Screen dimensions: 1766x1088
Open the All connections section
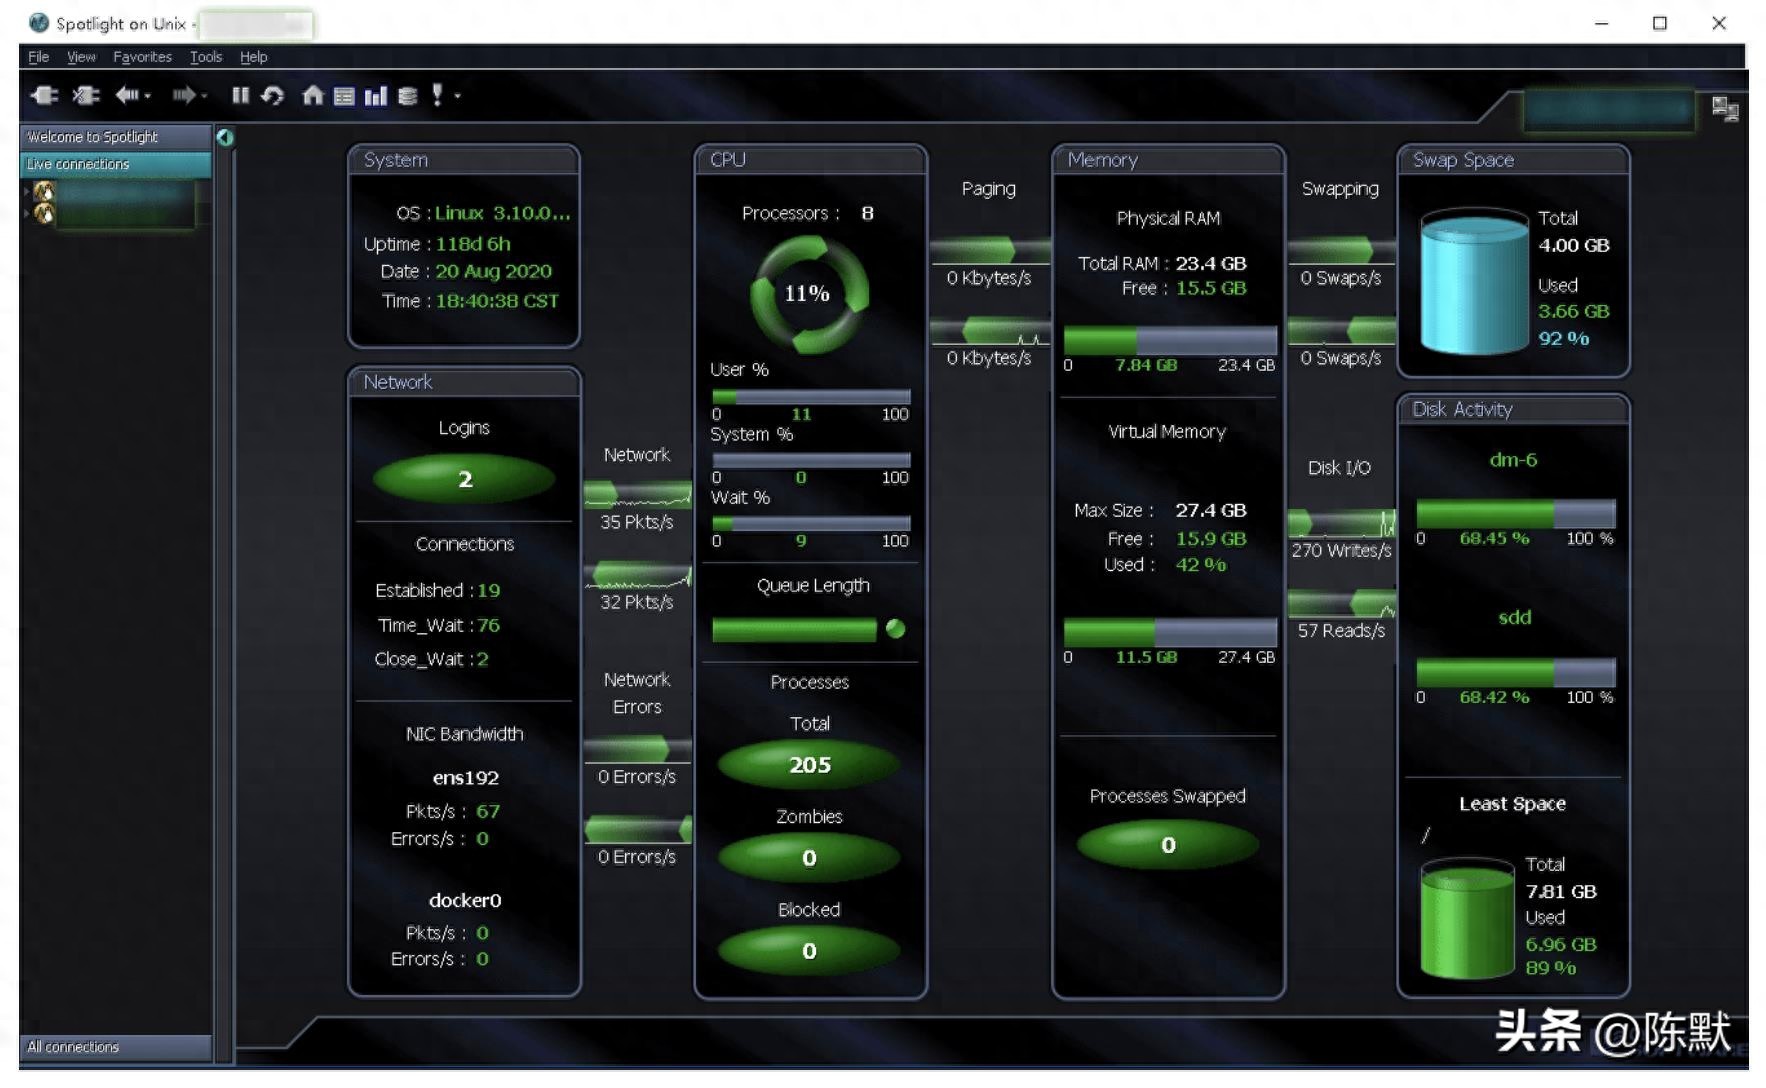(116, 1047)
